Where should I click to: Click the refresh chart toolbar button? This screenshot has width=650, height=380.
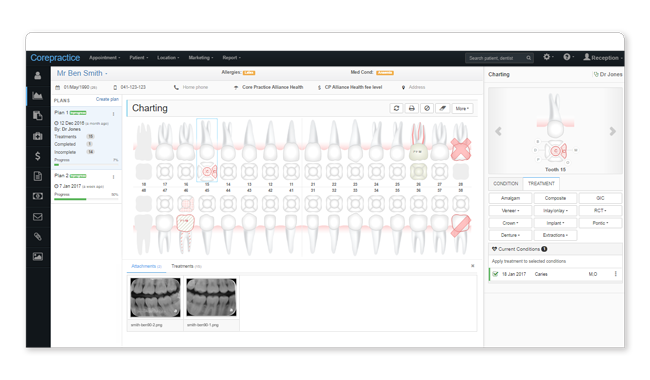click(396, 108)
